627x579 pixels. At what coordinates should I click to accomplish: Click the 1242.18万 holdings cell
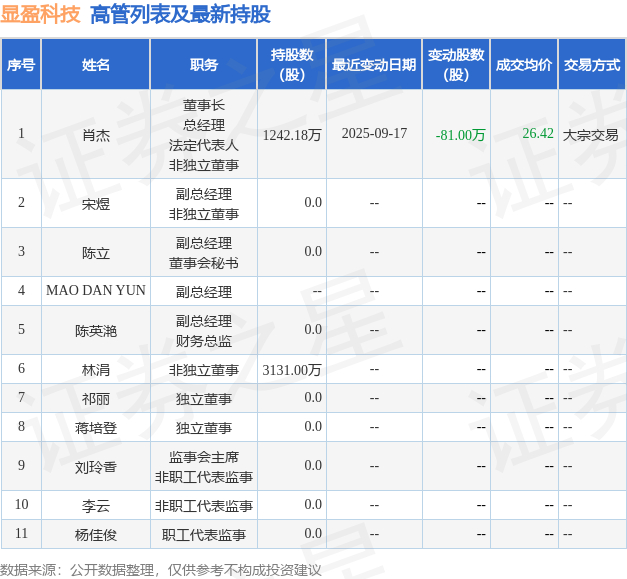click(x=292, y=135)
